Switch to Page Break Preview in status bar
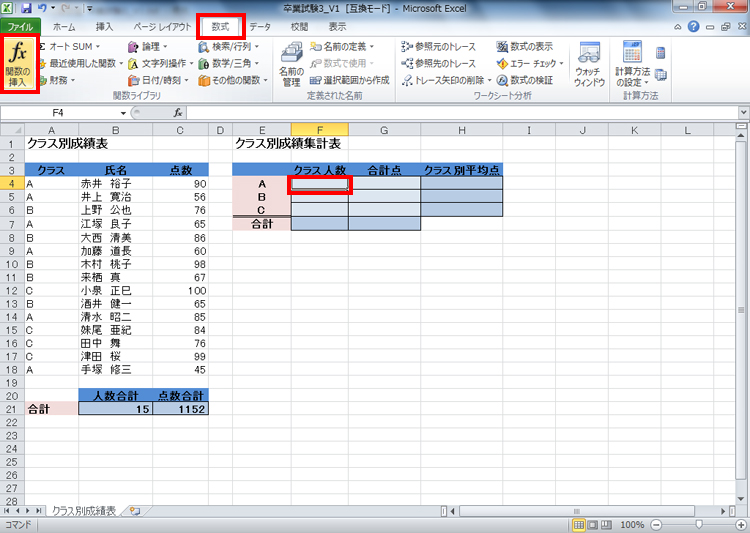The image size is (750, 533). point(606,525)
